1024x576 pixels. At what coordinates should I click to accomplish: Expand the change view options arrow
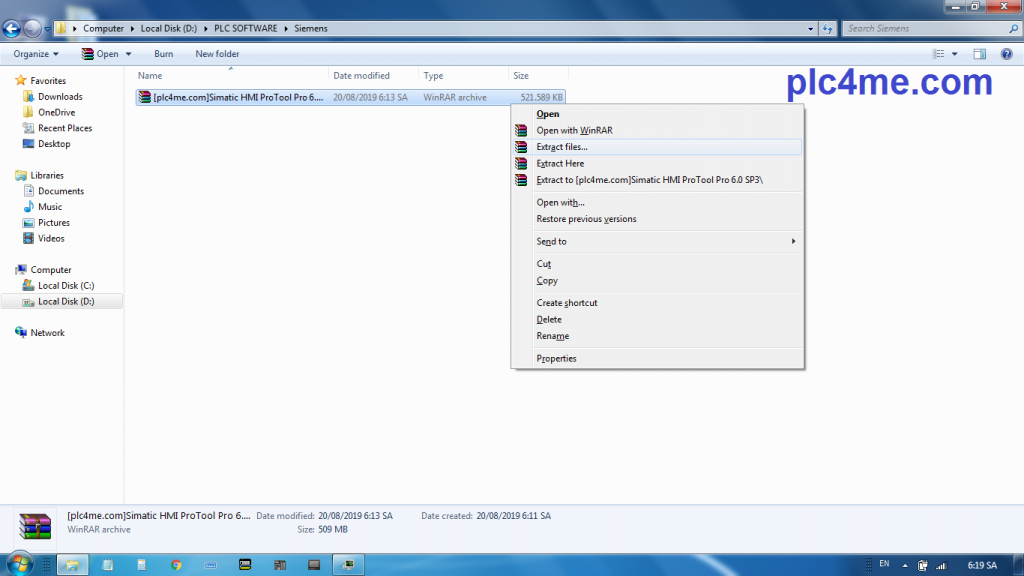pyautogui.click(x=955, y=54)
